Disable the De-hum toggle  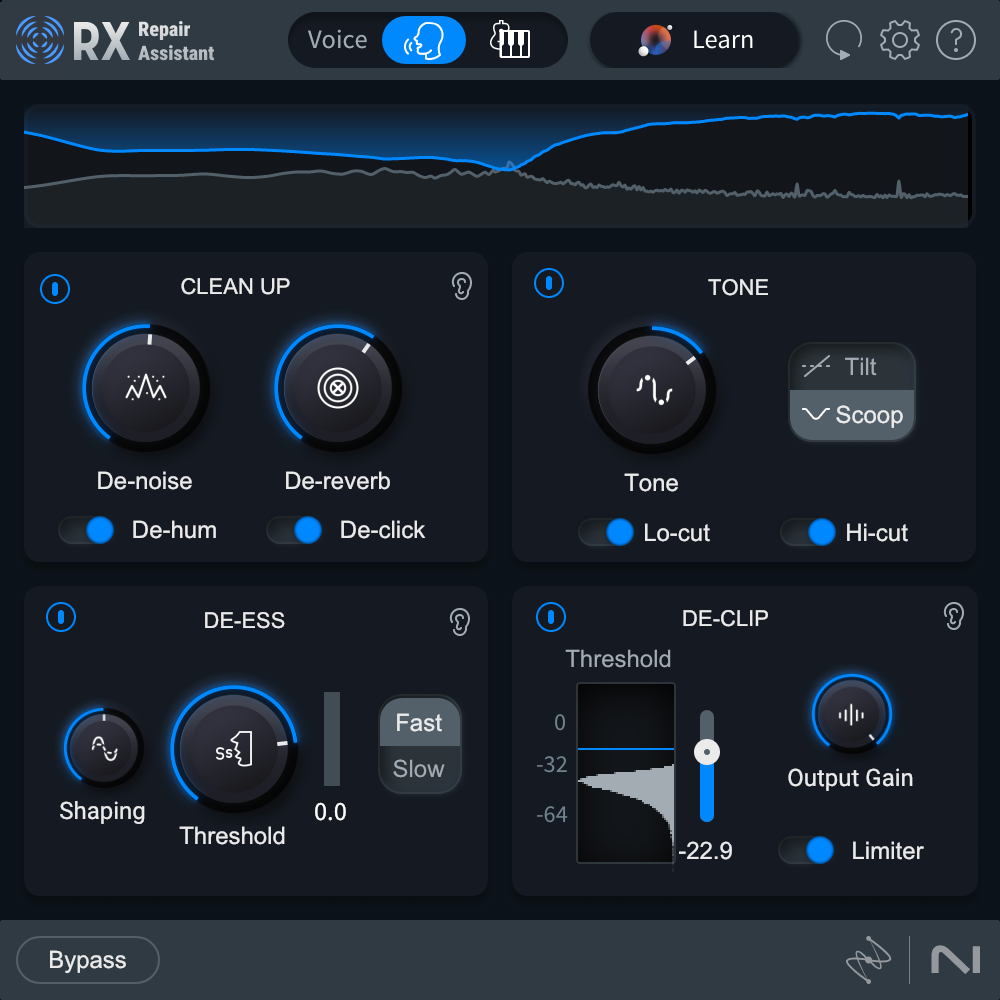coord(86,530)
